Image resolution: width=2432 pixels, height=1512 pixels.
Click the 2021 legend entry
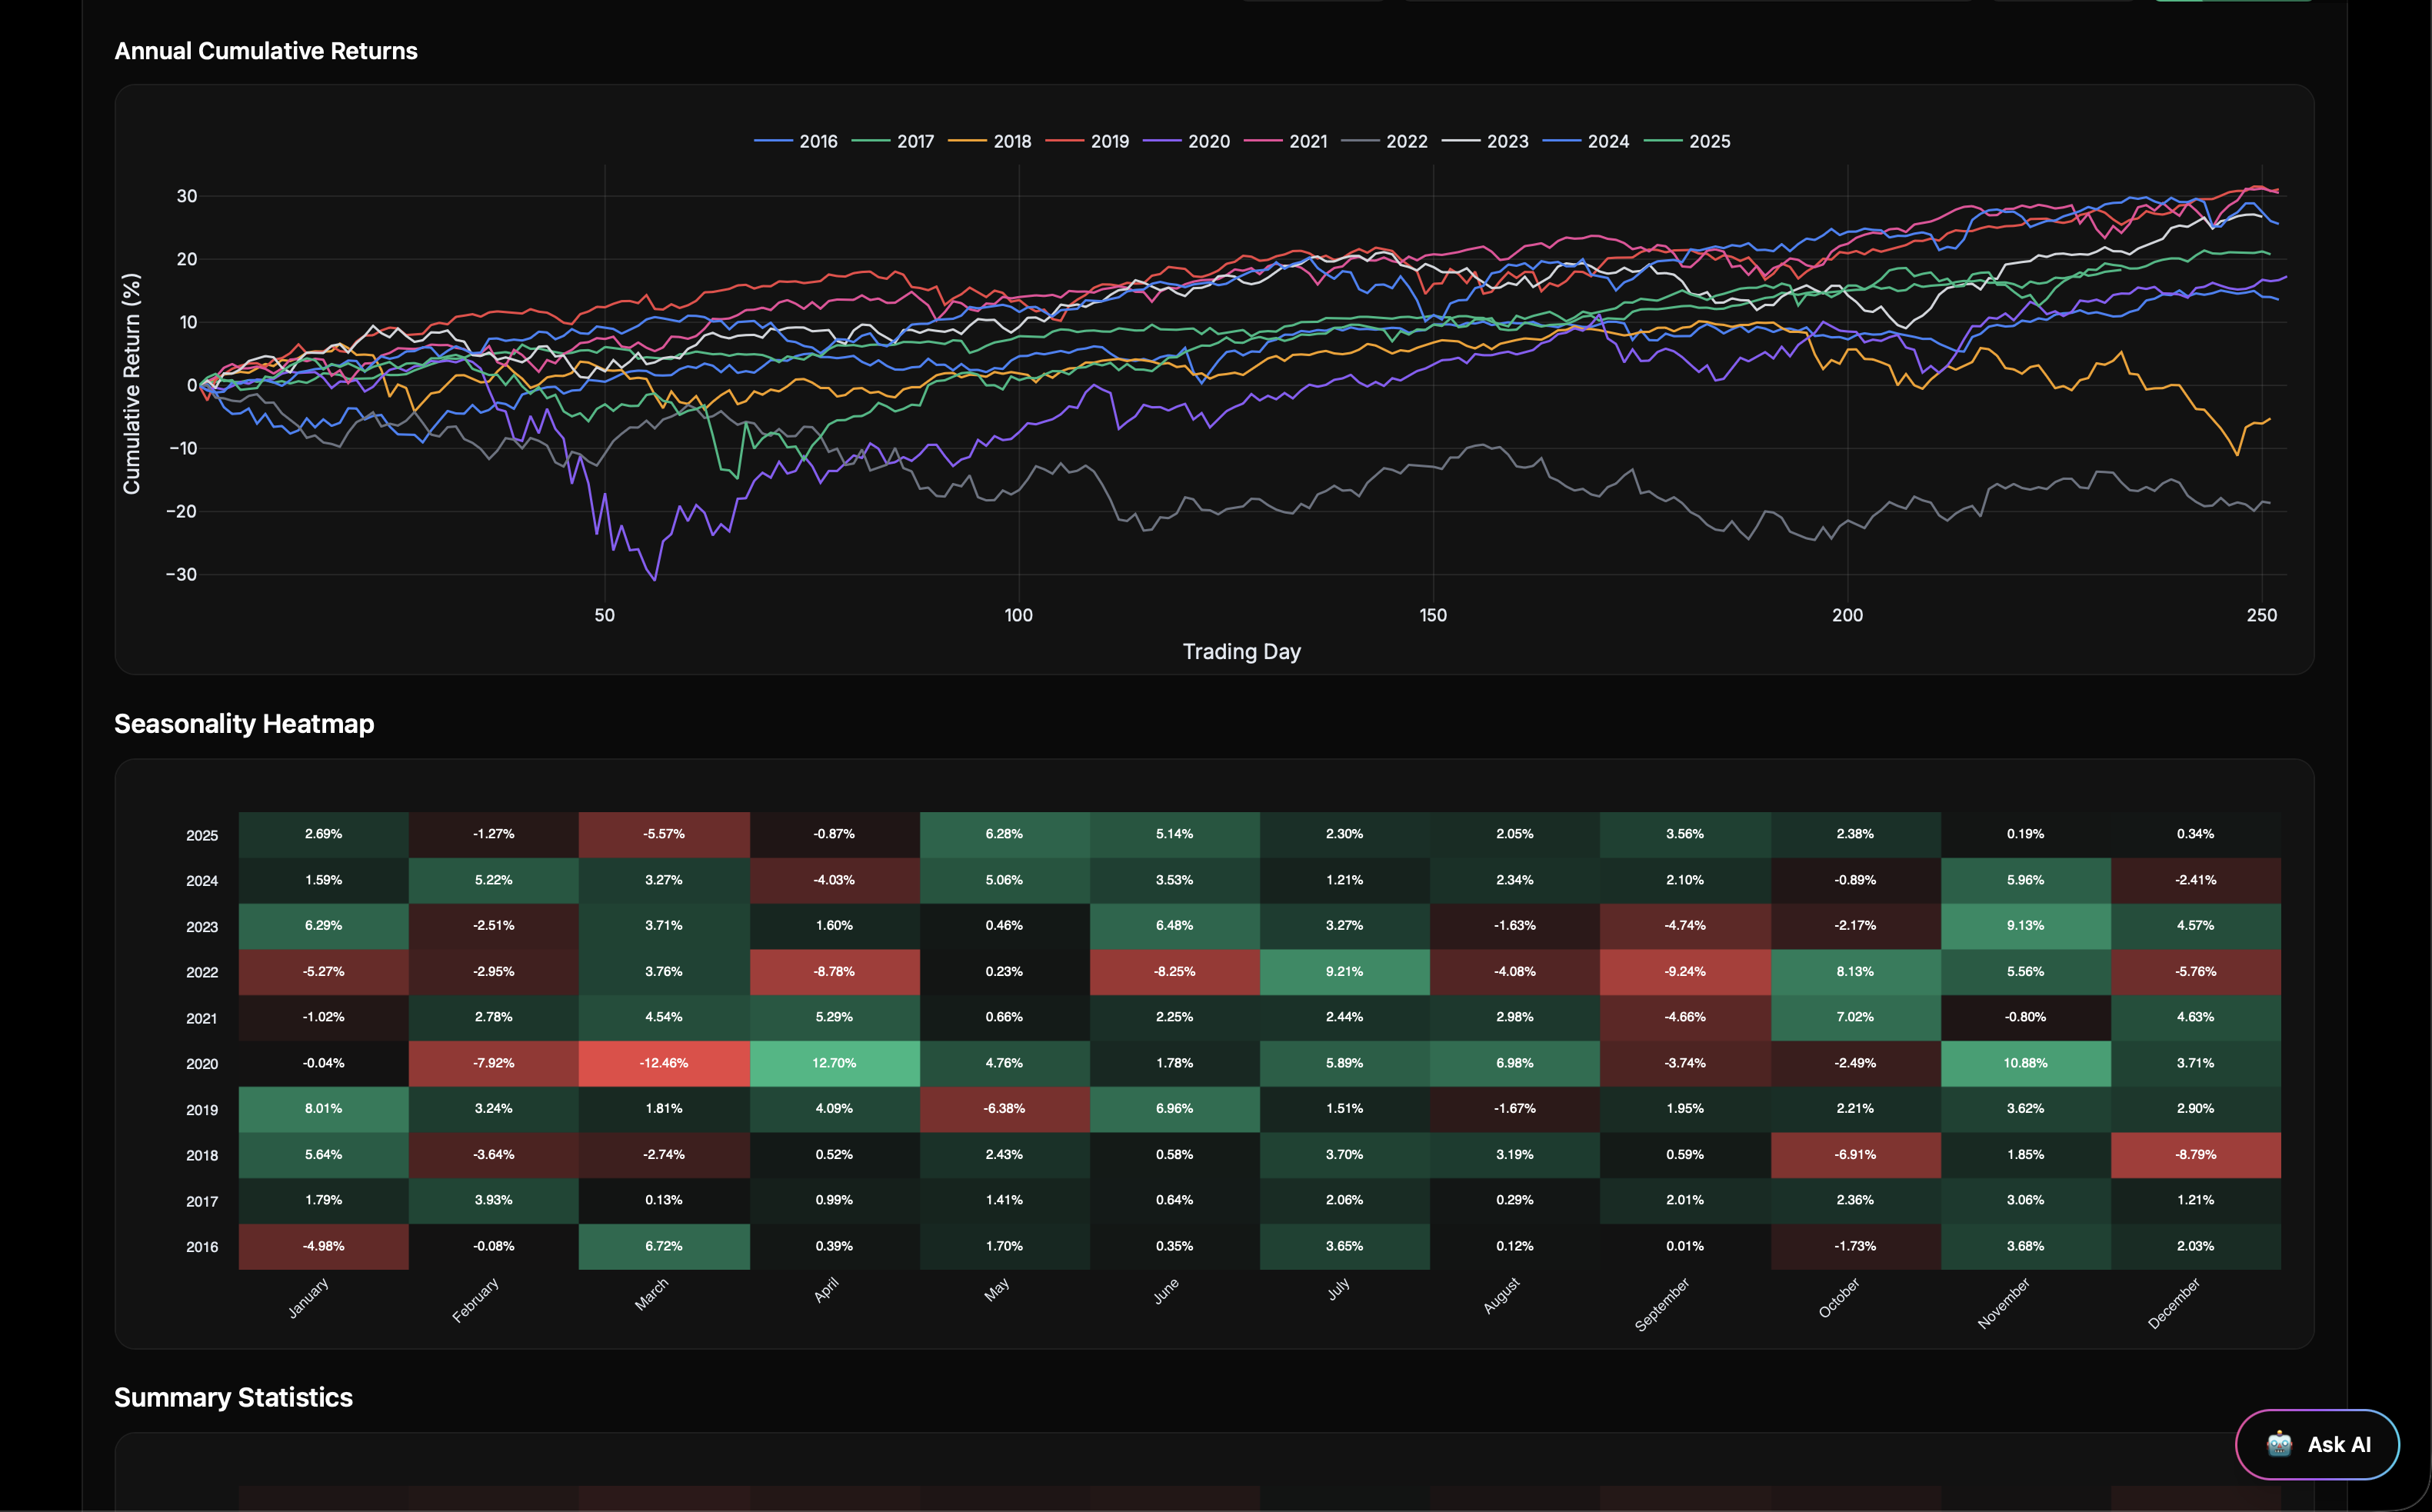1305,141
